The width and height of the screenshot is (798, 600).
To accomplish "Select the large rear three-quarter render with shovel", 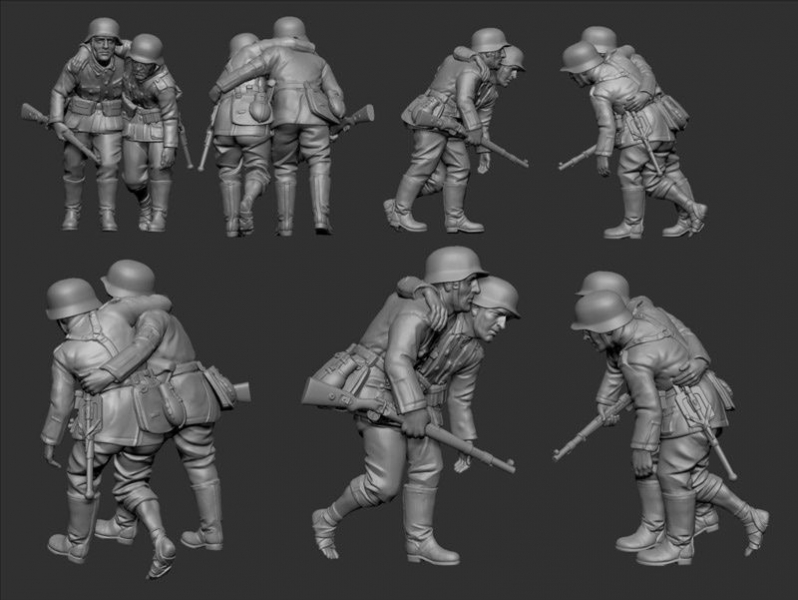I will click(146, 419).
